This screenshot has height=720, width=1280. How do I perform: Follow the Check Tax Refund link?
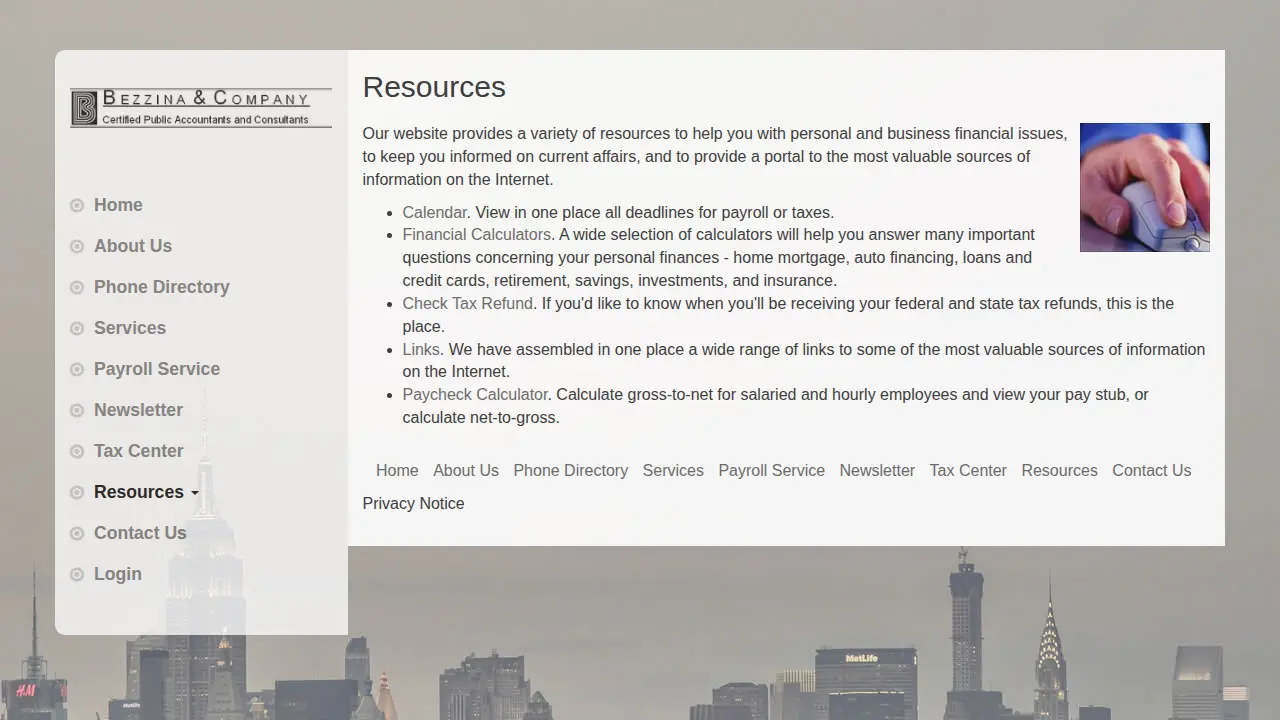468,303
